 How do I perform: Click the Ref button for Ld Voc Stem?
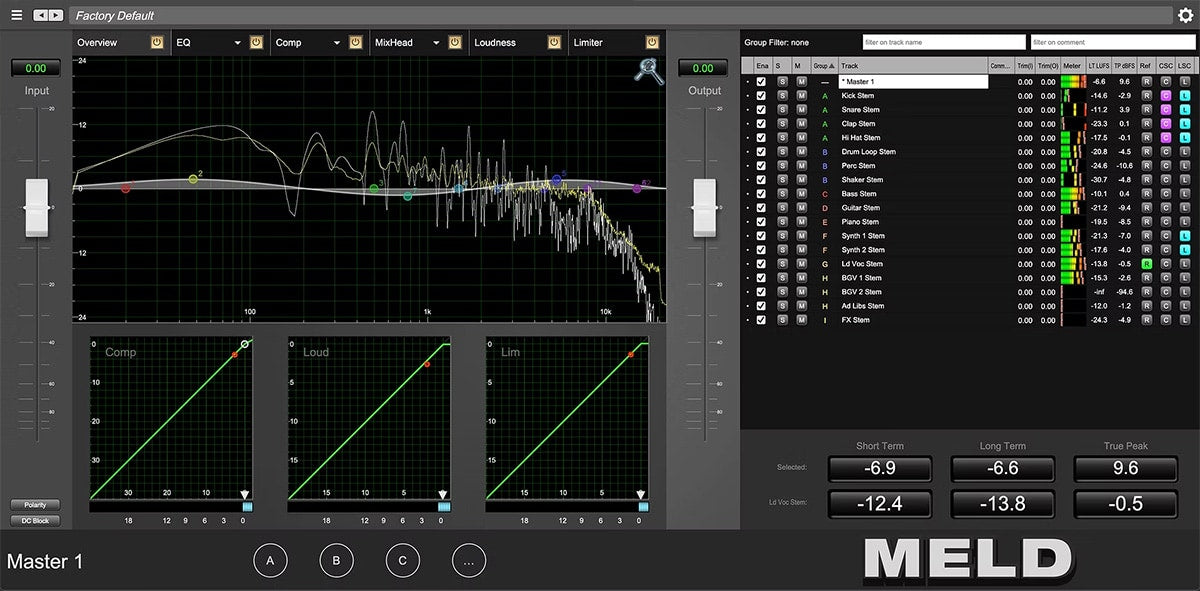[1147, 264]
